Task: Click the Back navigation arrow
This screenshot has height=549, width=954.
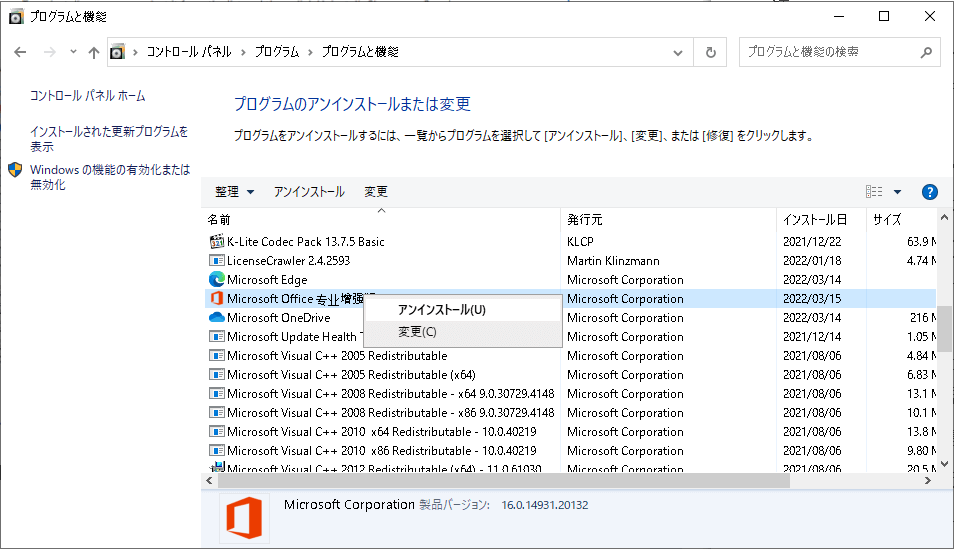Action: pos(20,52)
